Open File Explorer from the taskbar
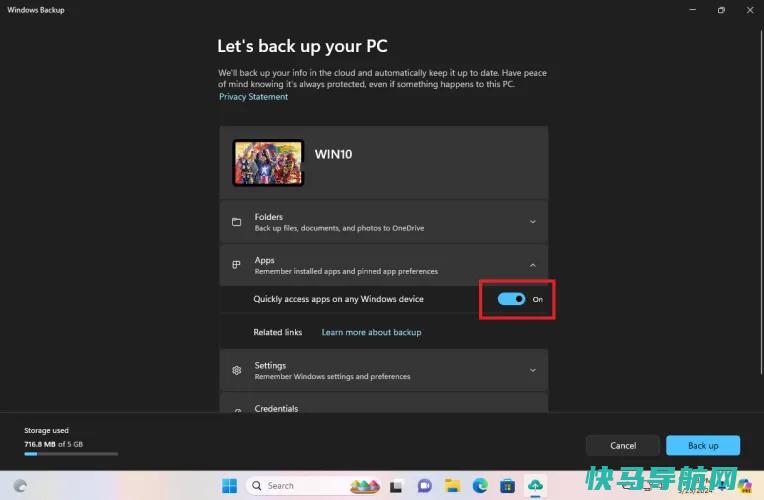 (452, 485)
